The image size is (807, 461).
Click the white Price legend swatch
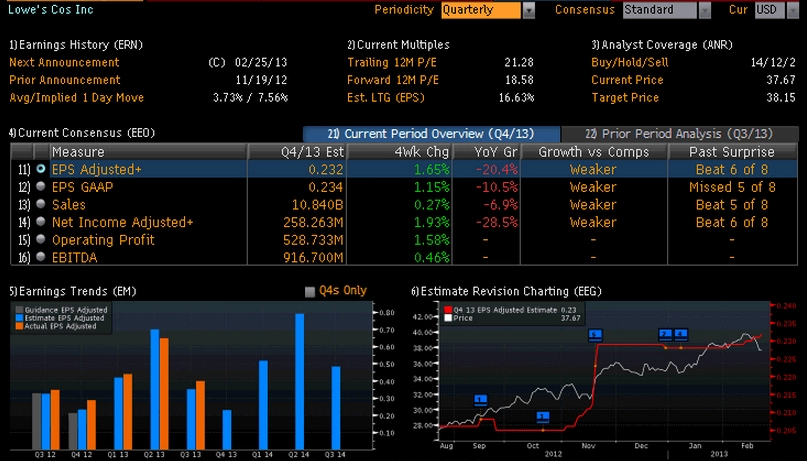(x=448, y=318)
